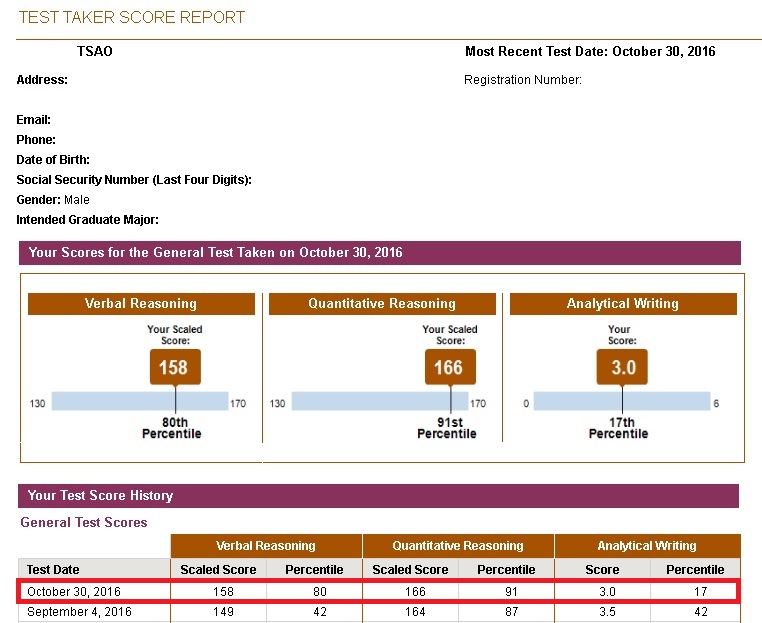This screenshot has width=762, height=623.
Task: Click the Email label
Action: 34,120
